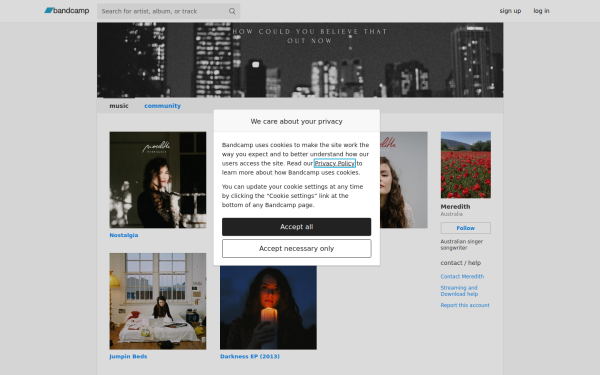Open the partially hidden album cover beside the dialog
Viewport: 600px width, 375px height.
(404, 180)
